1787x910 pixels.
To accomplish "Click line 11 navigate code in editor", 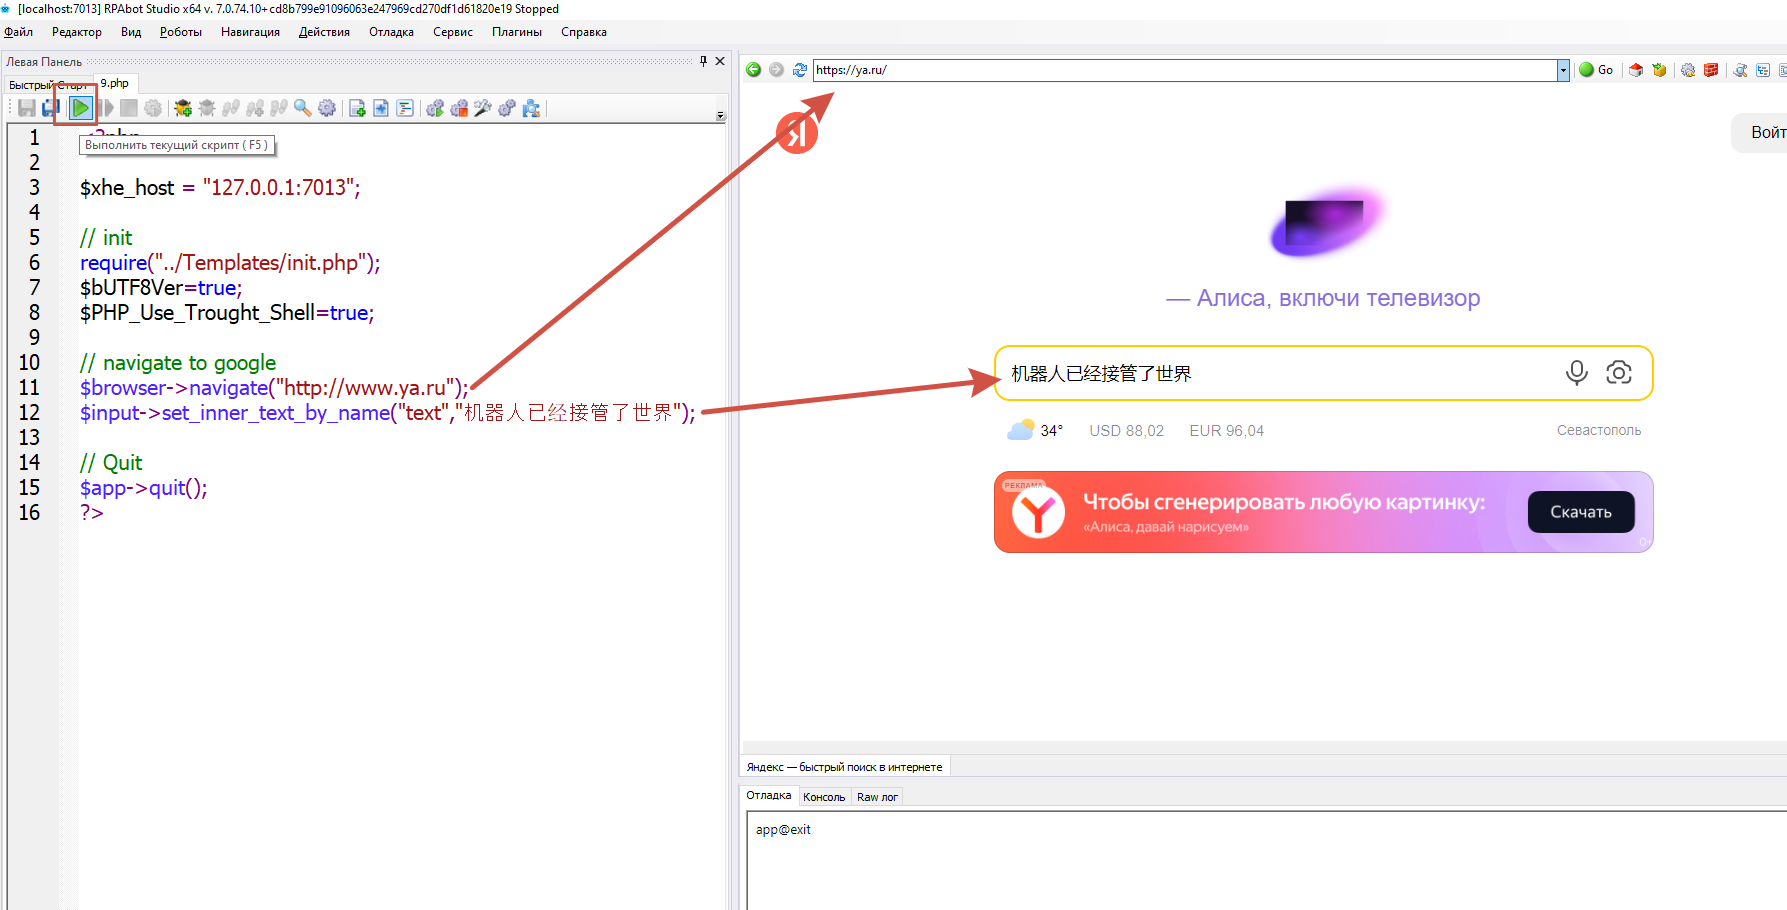I will click(274, 387).
